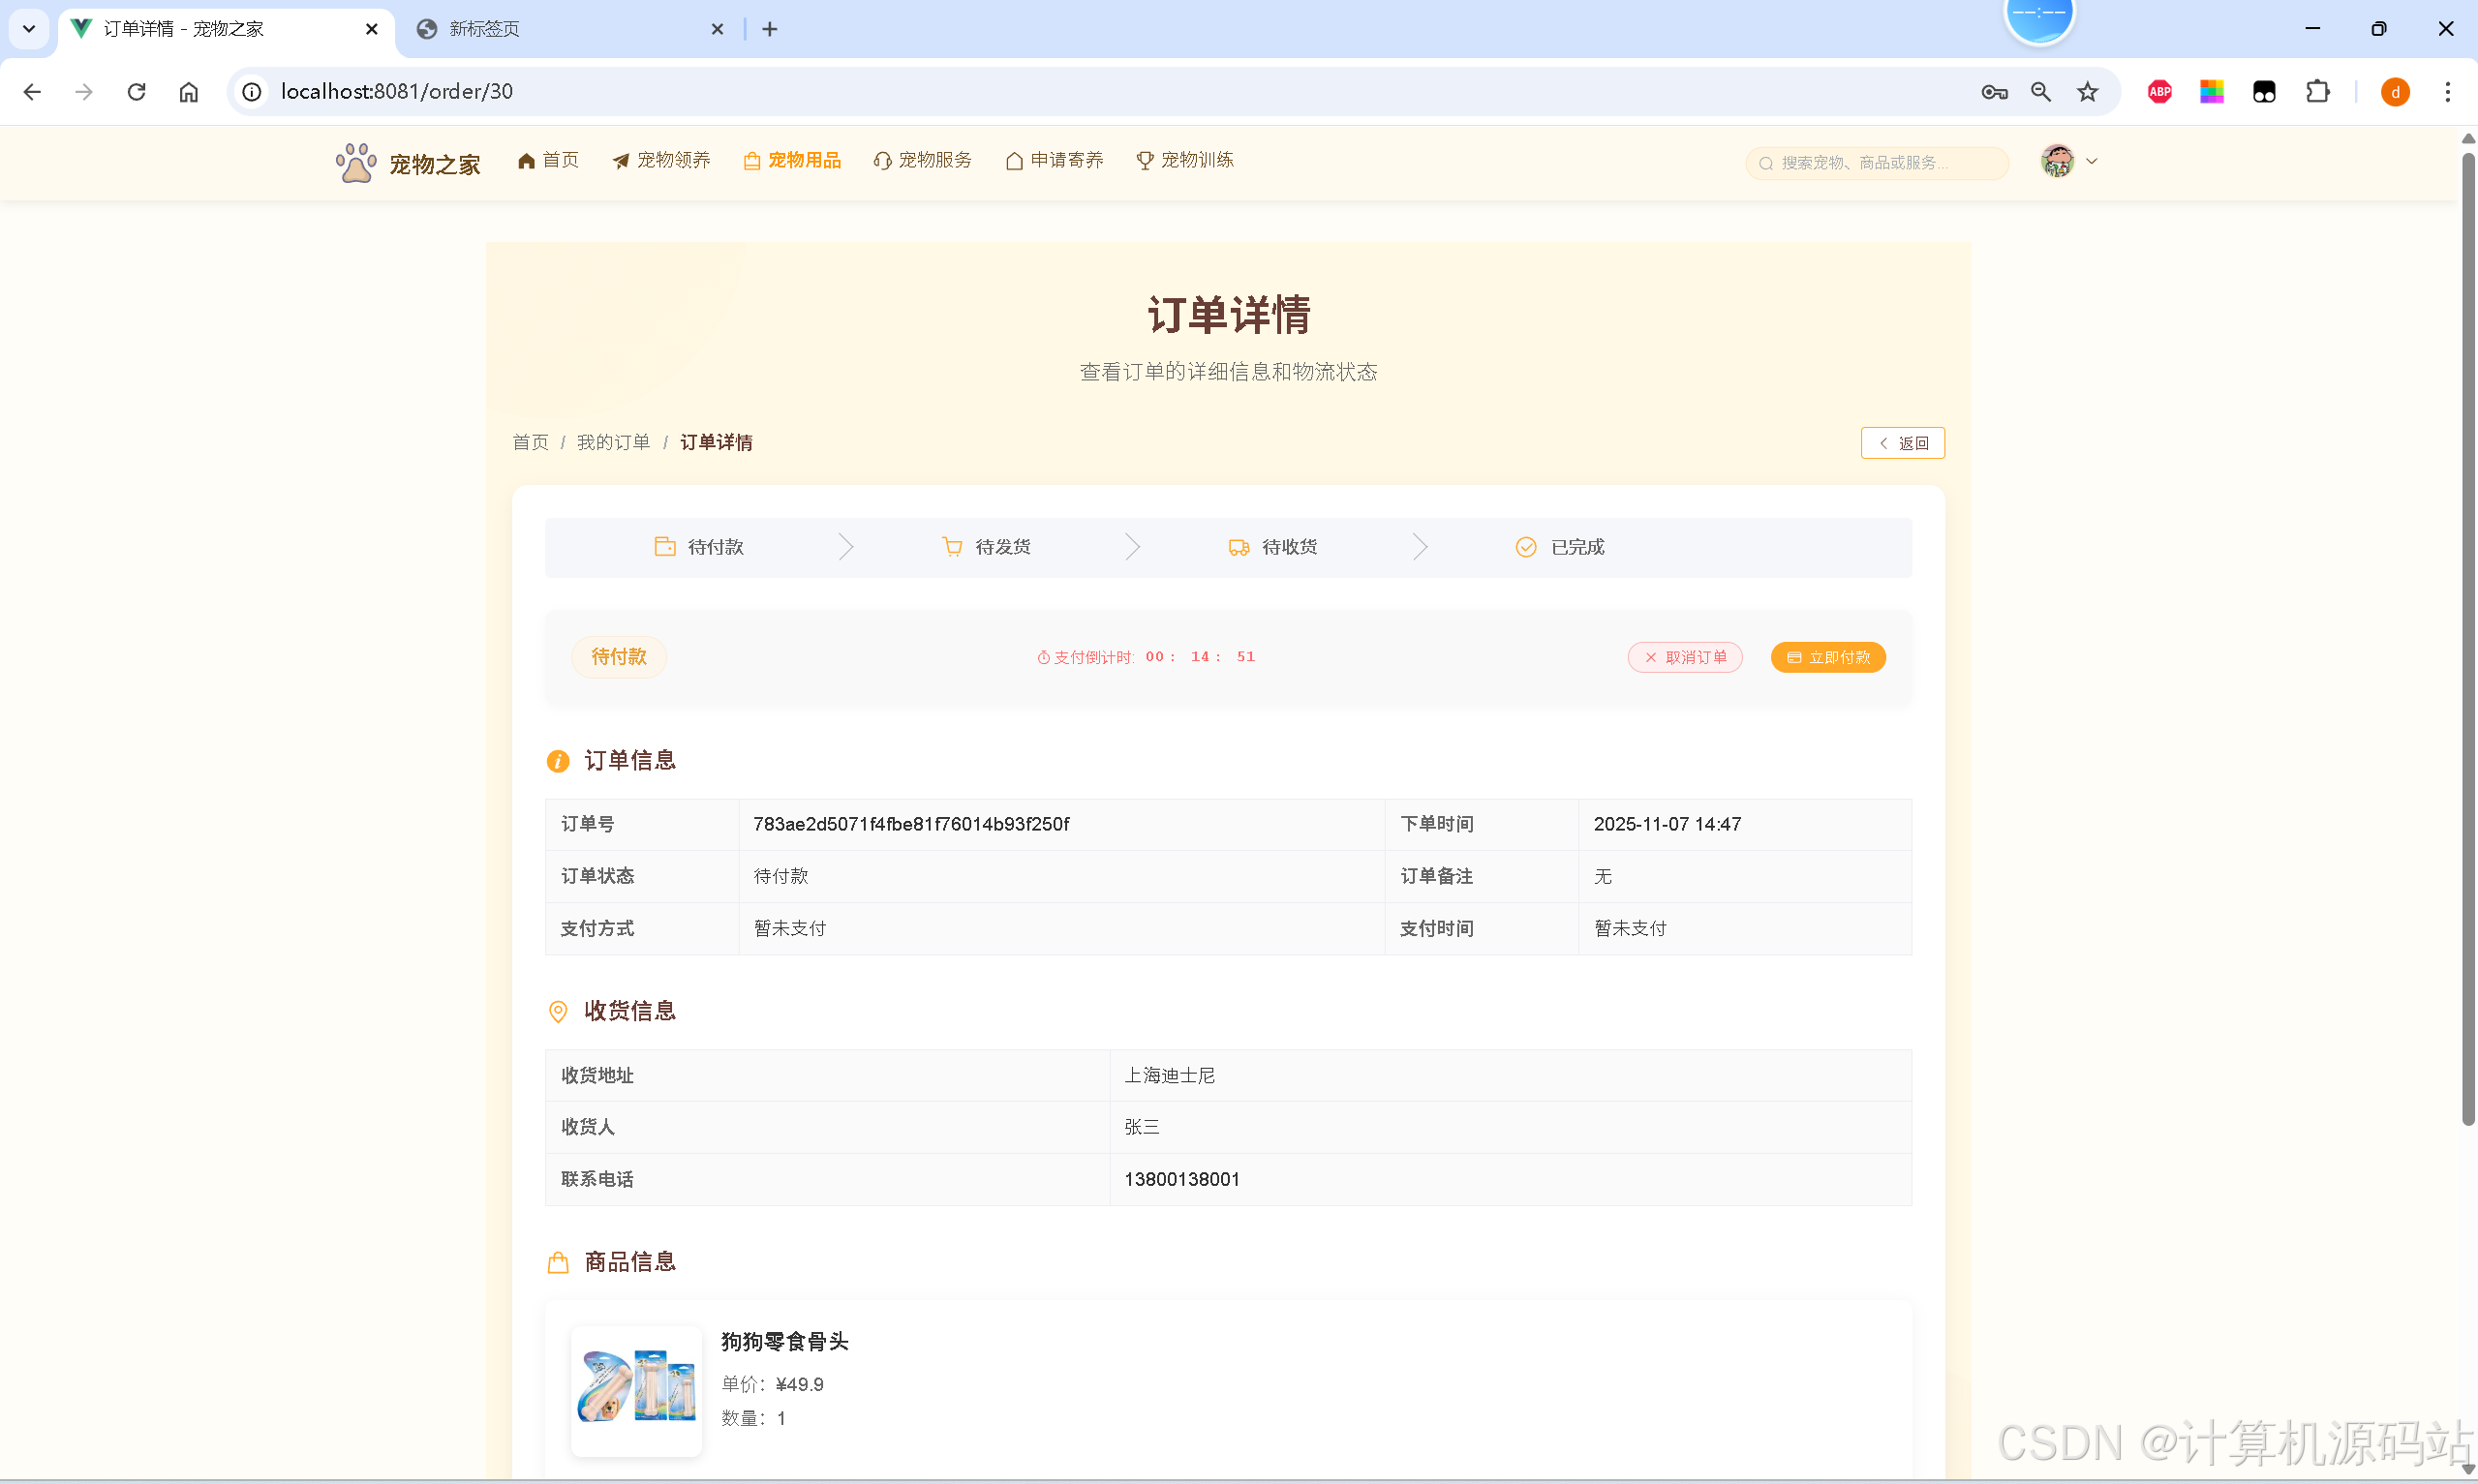Open the 申请寄养 navigation item

[x=1054, y=160]
